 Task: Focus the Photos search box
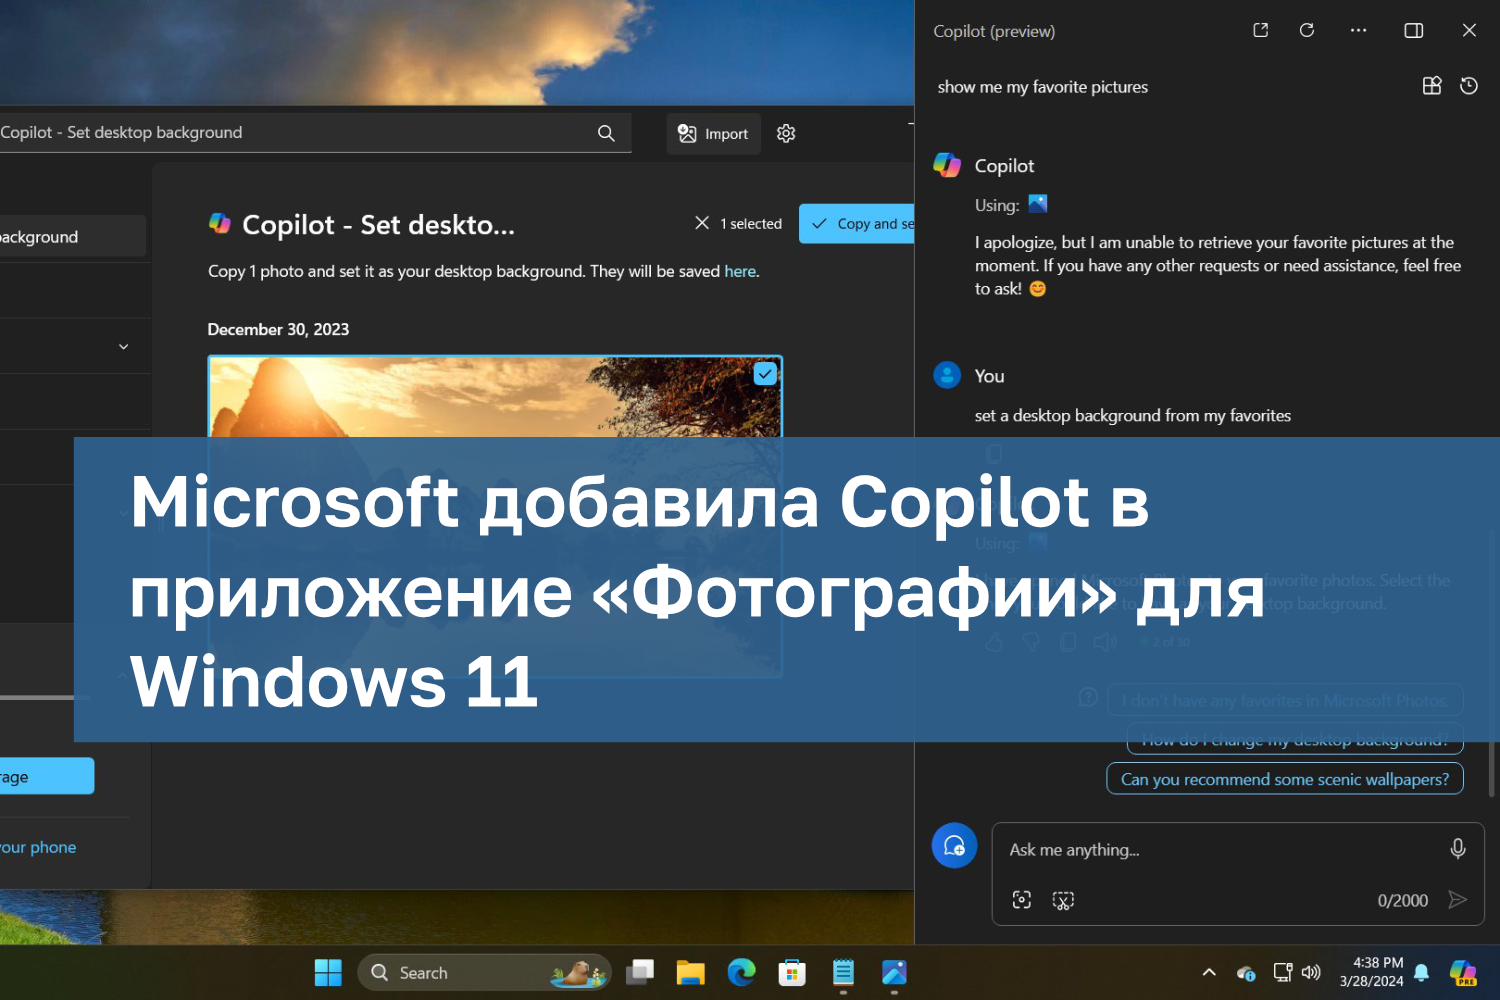coord(315,133)
